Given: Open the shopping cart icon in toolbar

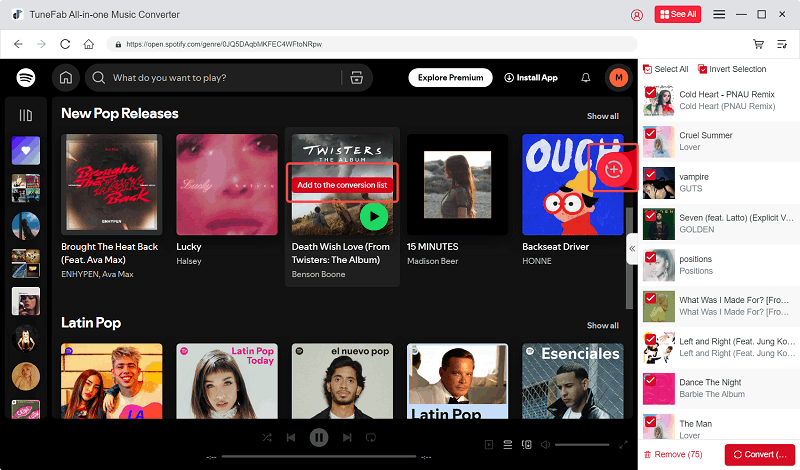Looking at the screenshot, I should pyautogui.click(x=758, y=44).
